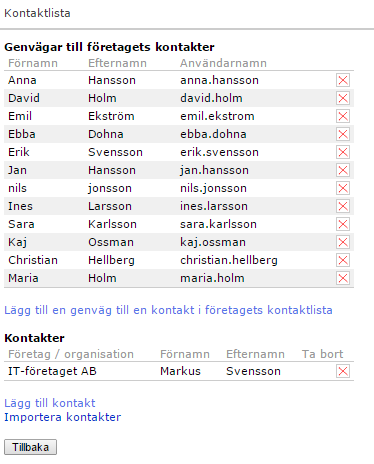Delete sara.karlsson shortcut red X icon
Viewport: 374px width, 464px height.
[343, 224]
